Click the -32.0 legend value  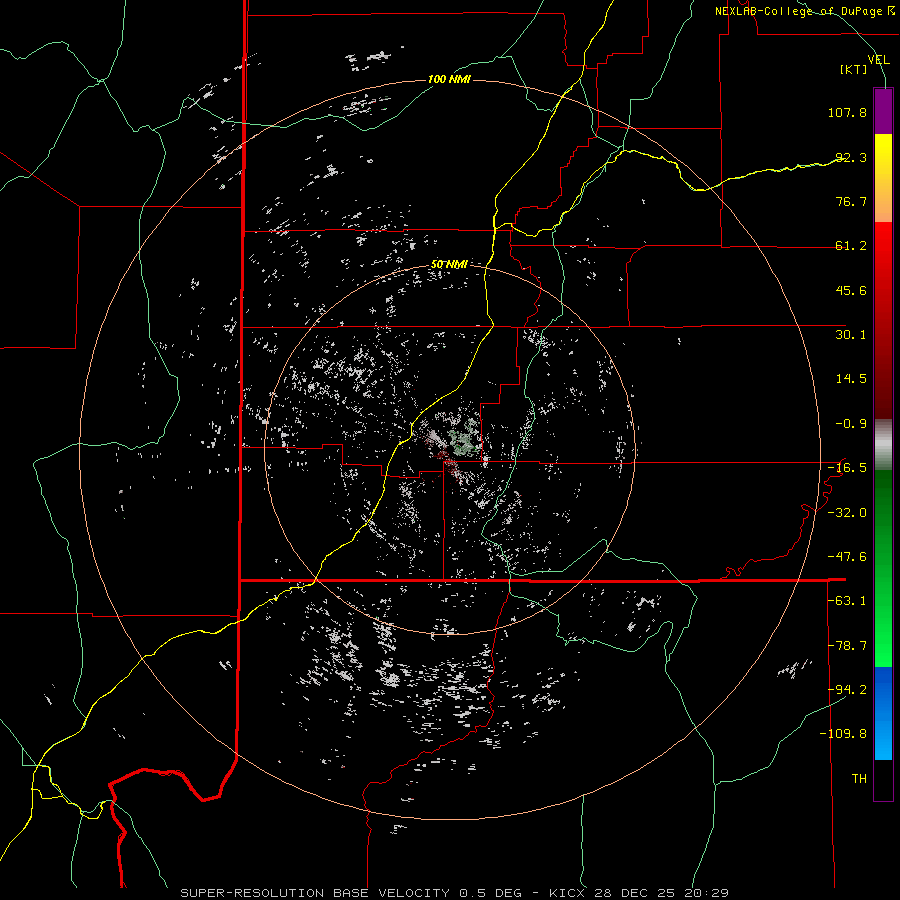point(847,513)
